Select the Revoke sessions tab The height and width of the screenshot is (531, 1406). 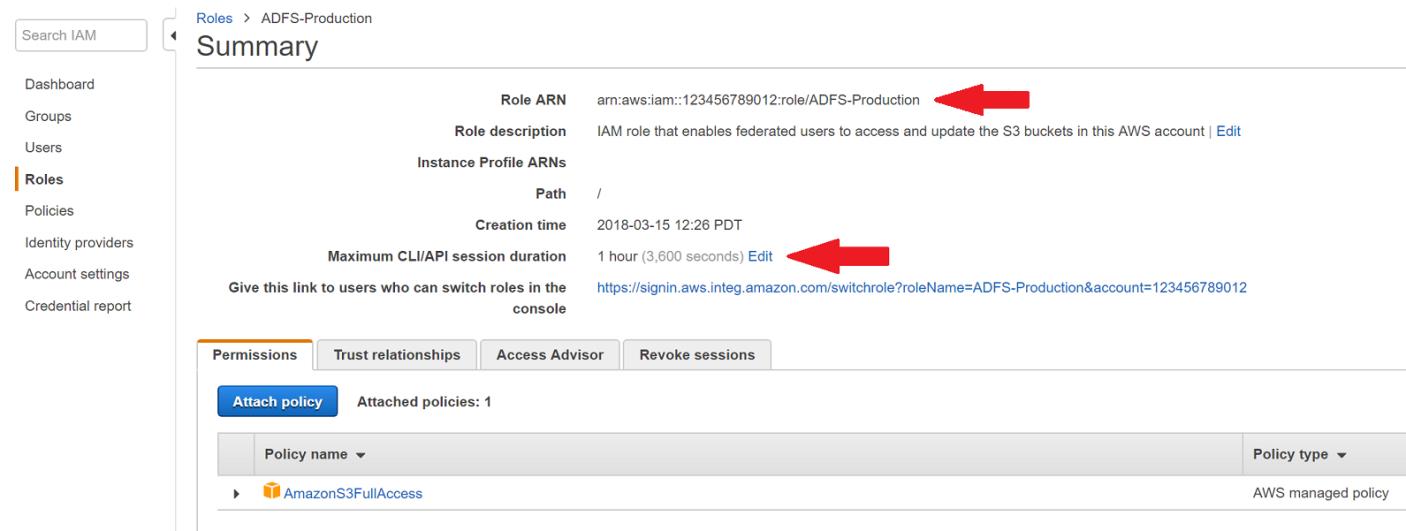tap(696, 355)
